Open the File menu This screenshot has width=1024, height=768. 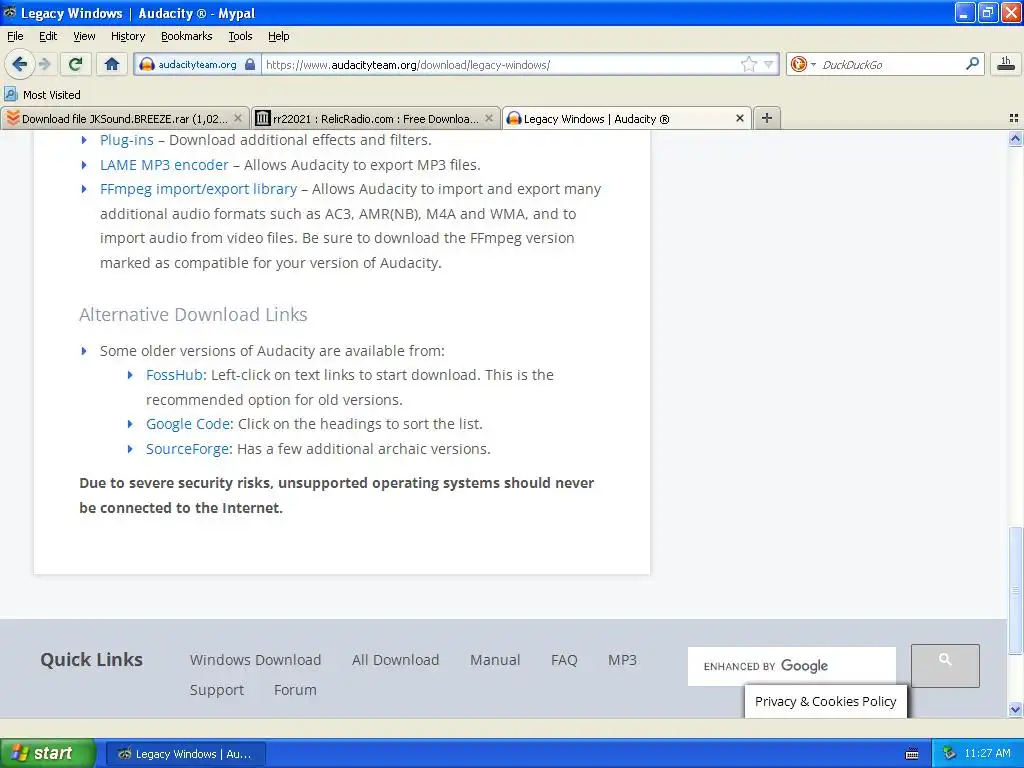(x=15, y=36)
